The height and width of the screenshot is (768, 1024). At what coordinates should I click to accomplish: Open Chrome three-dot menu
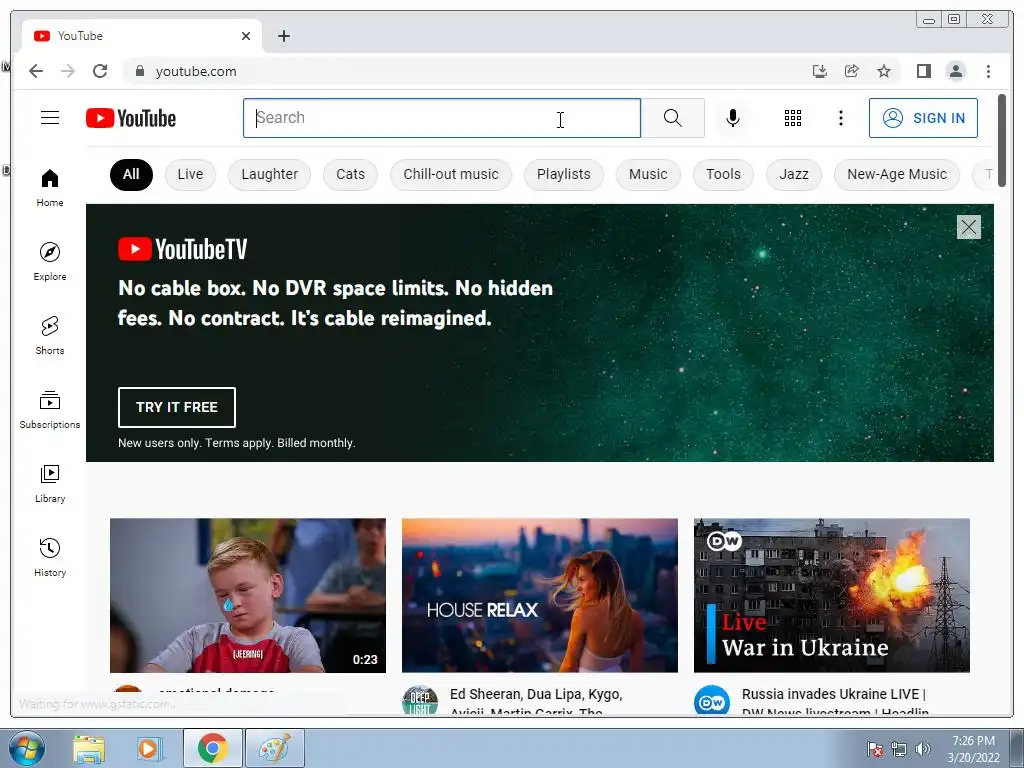988,71
